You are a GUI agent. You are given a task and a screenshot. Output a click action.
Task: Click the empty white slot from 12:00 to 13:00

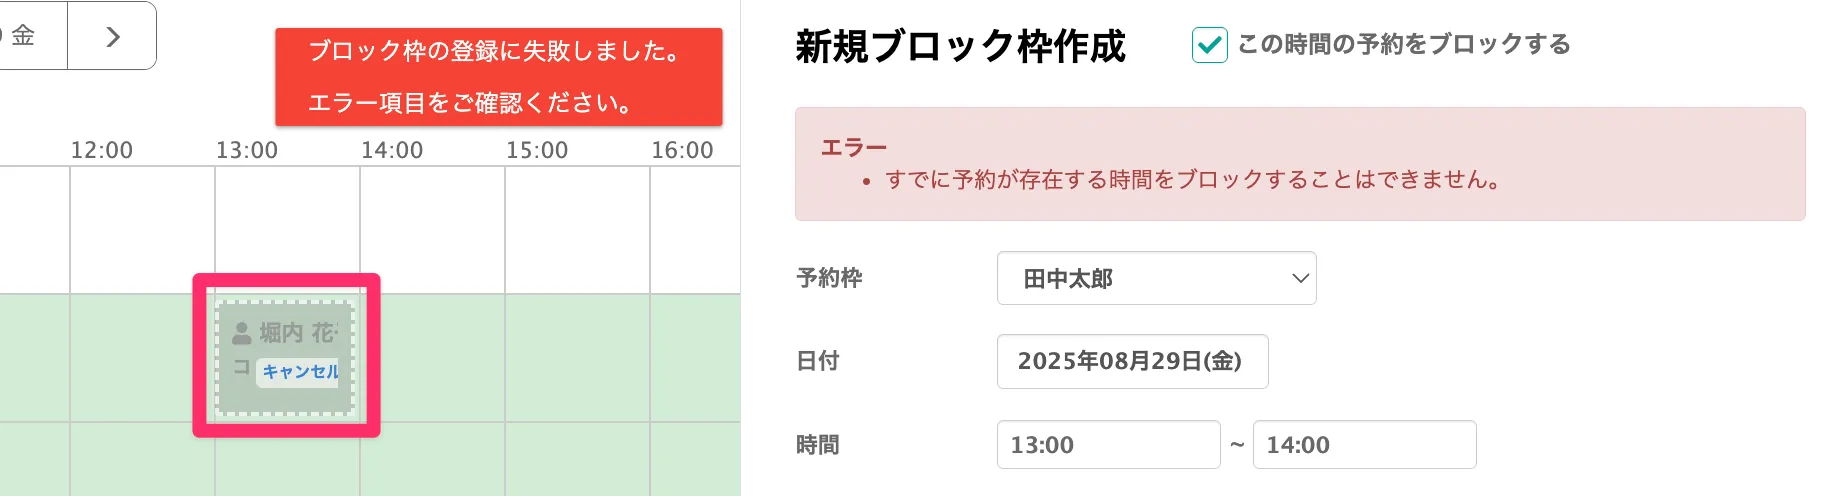[142, 230]
